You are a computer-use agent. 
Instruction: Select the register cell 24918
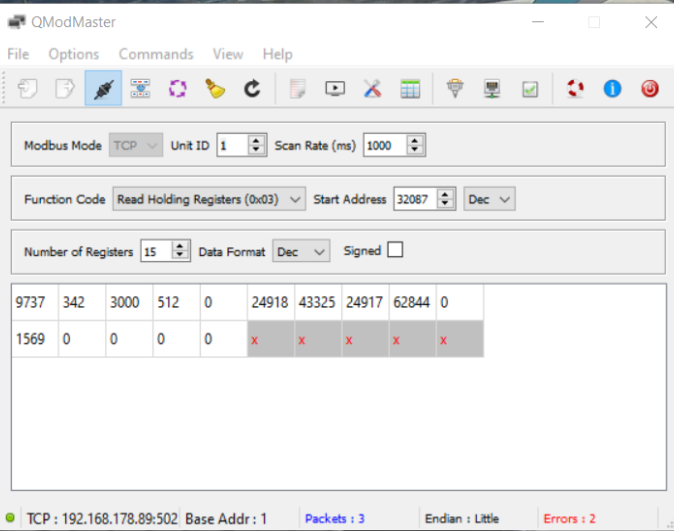[x=271, y=302]
